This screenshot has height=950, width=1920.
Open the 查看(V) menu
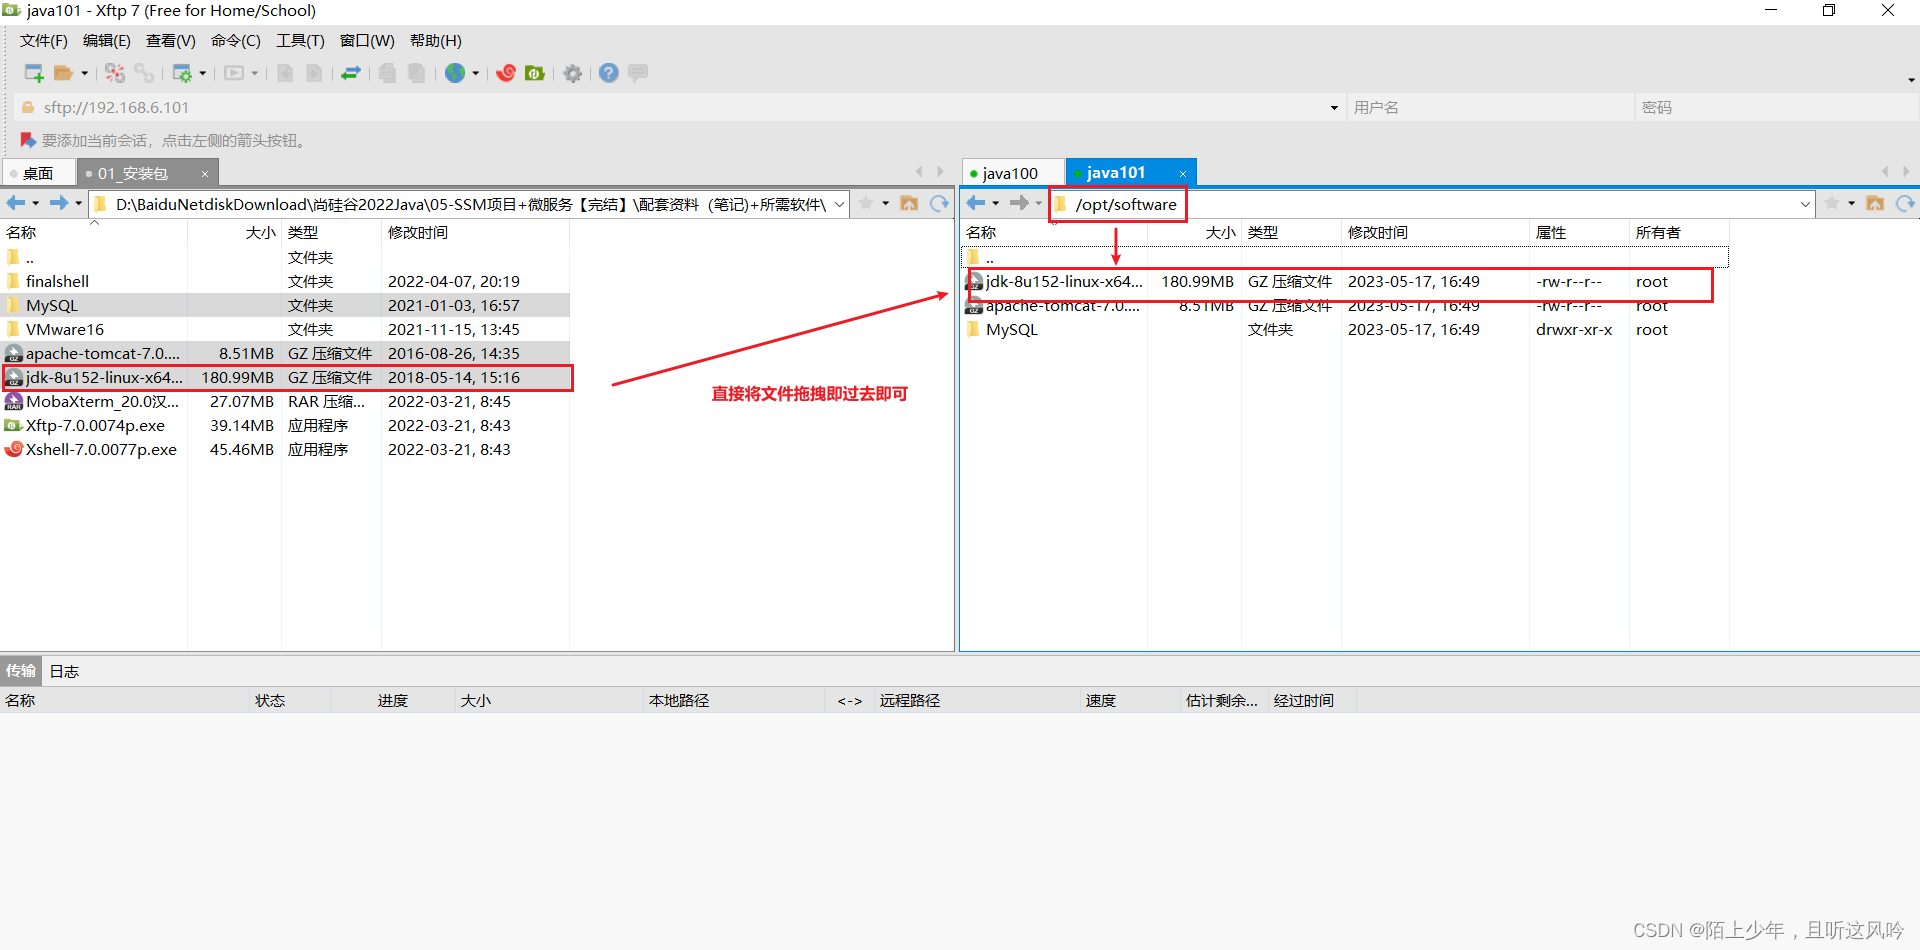pos(171,41)
